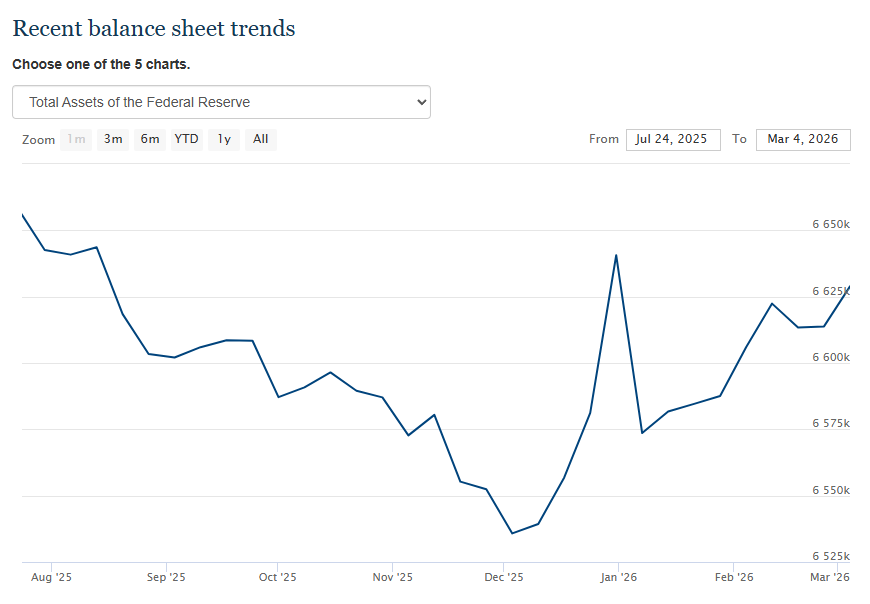870x604 pixels.
Task: Click the Zoom label
Action: pos(38,140)
